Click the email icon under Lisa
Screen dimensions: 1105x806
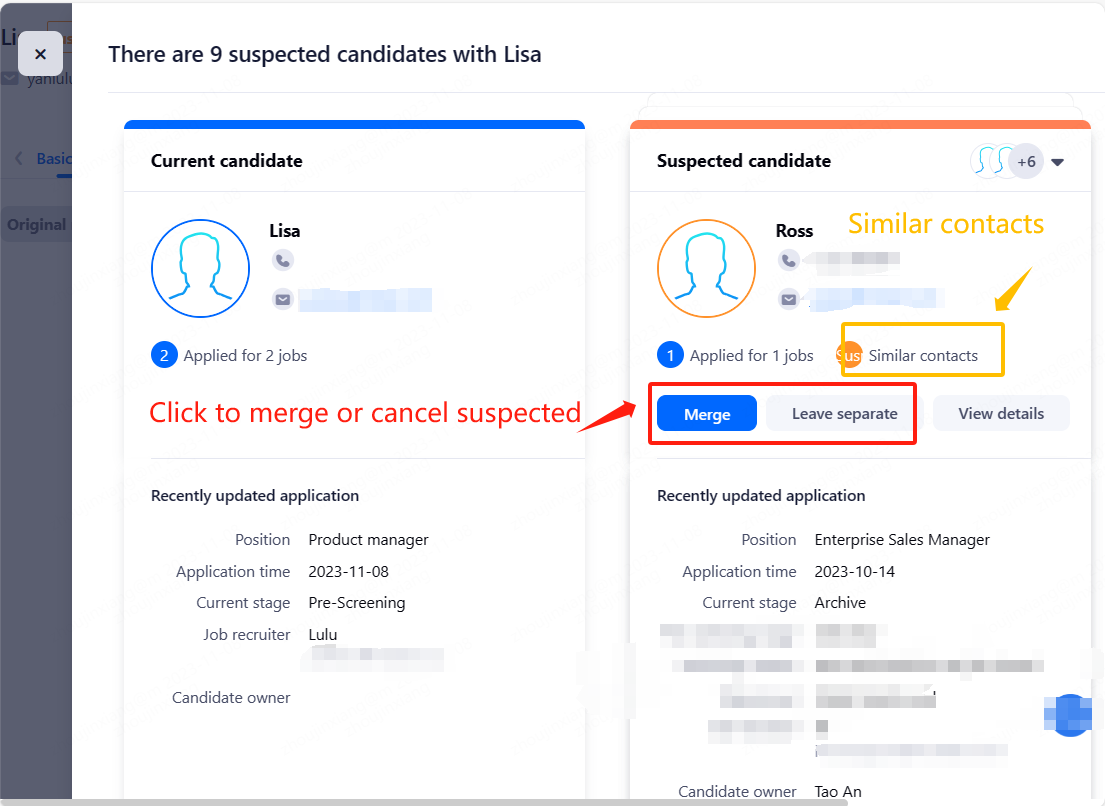point(283,299)
